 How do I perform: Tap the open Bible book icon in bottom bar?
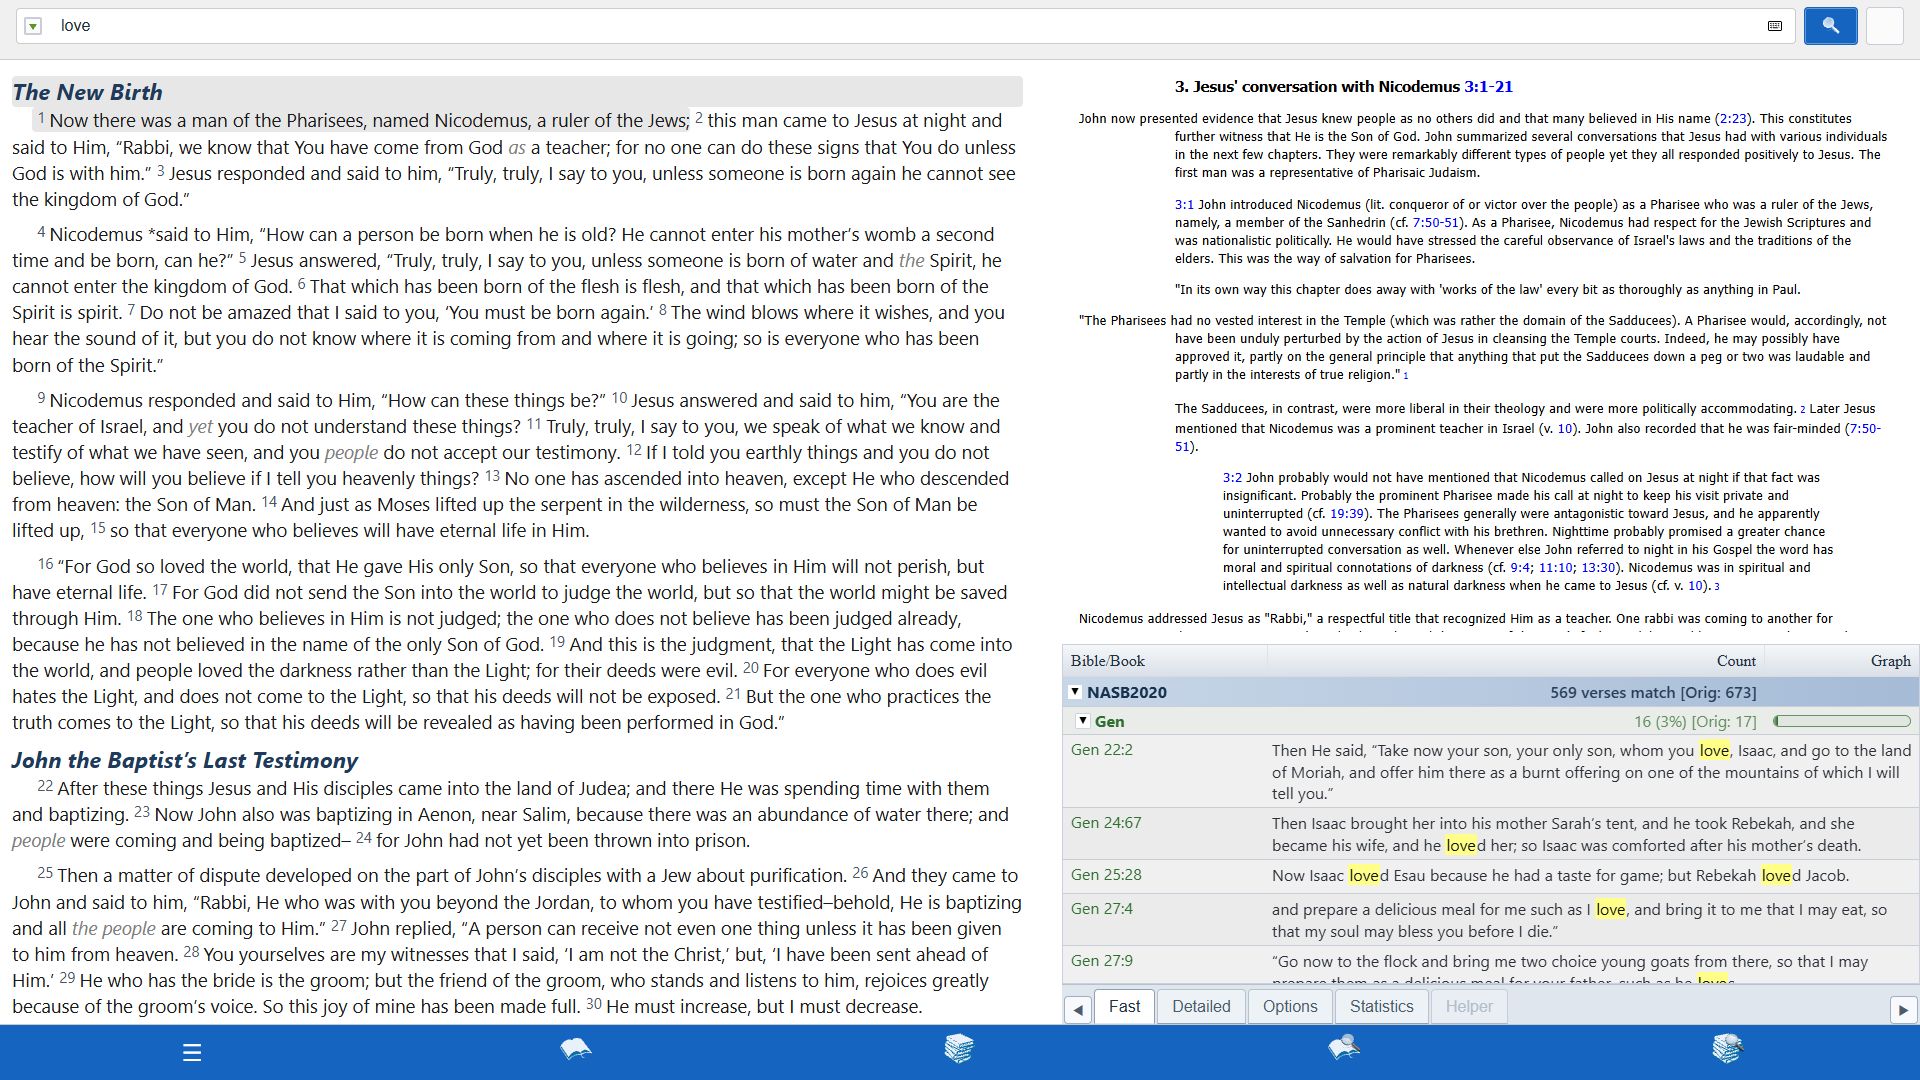click(576, 1049)
